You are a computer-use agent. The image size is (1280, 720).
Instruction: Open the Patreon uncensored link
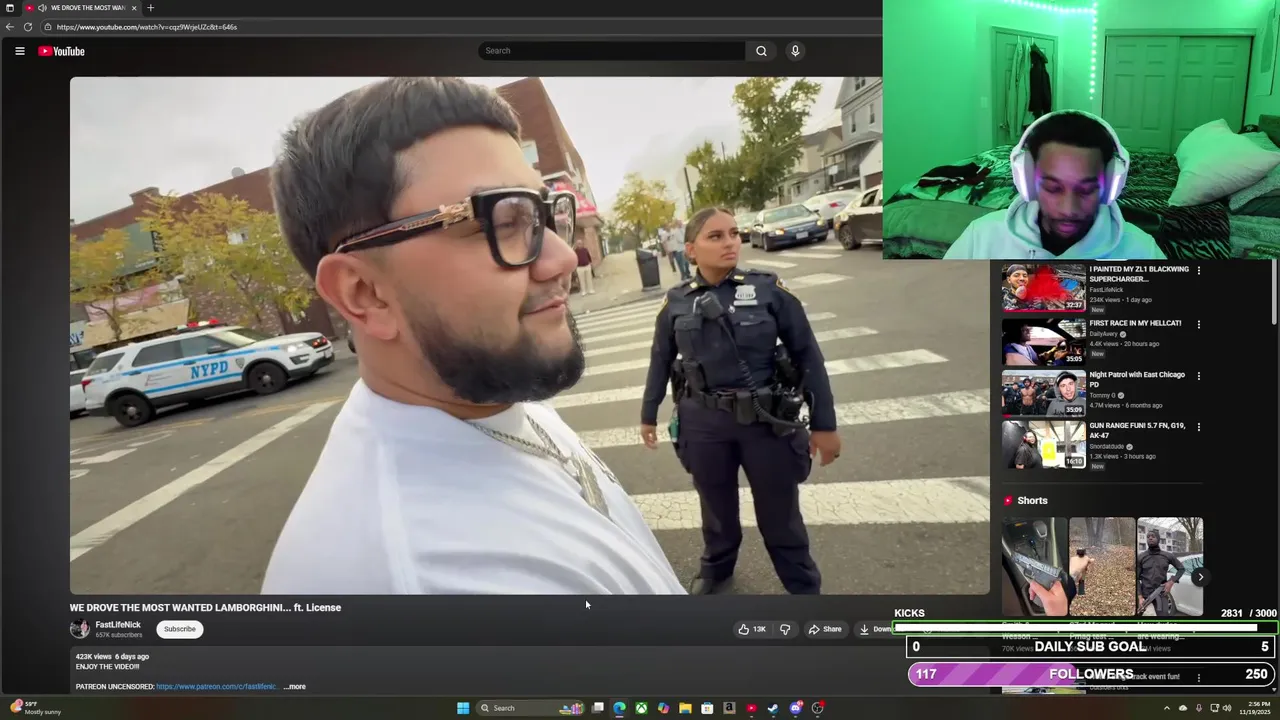pyautogui.click(x=217, y=687)
